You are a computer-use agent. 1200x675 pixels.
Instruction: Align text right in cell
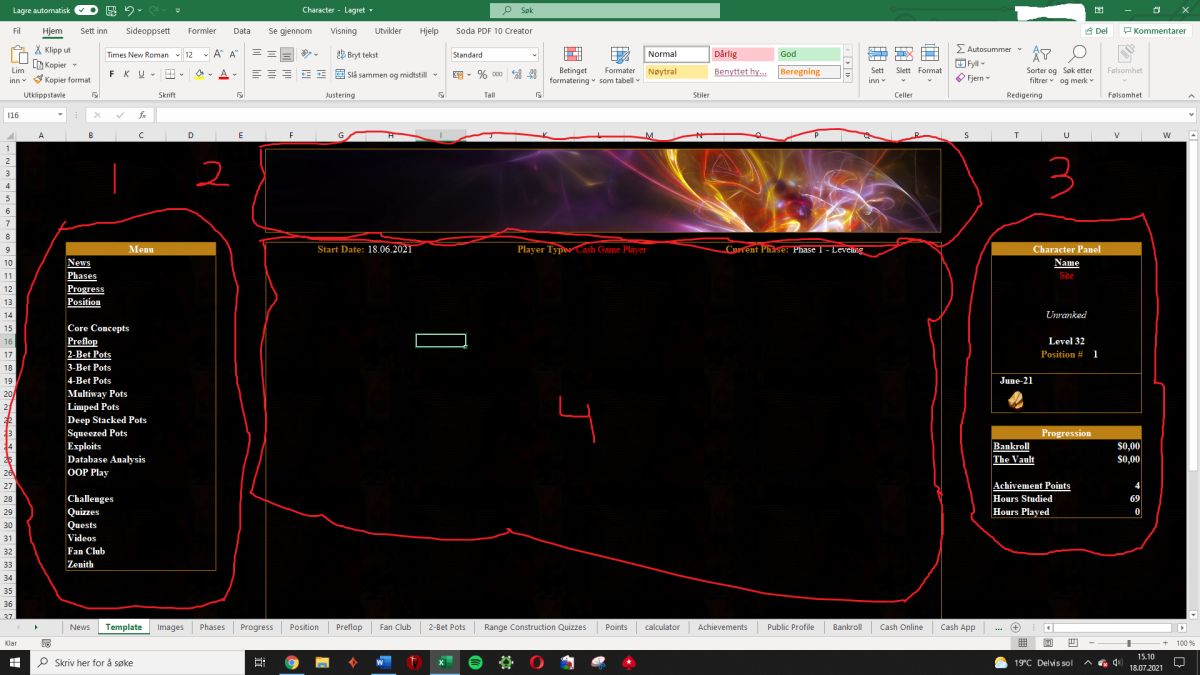287,74
